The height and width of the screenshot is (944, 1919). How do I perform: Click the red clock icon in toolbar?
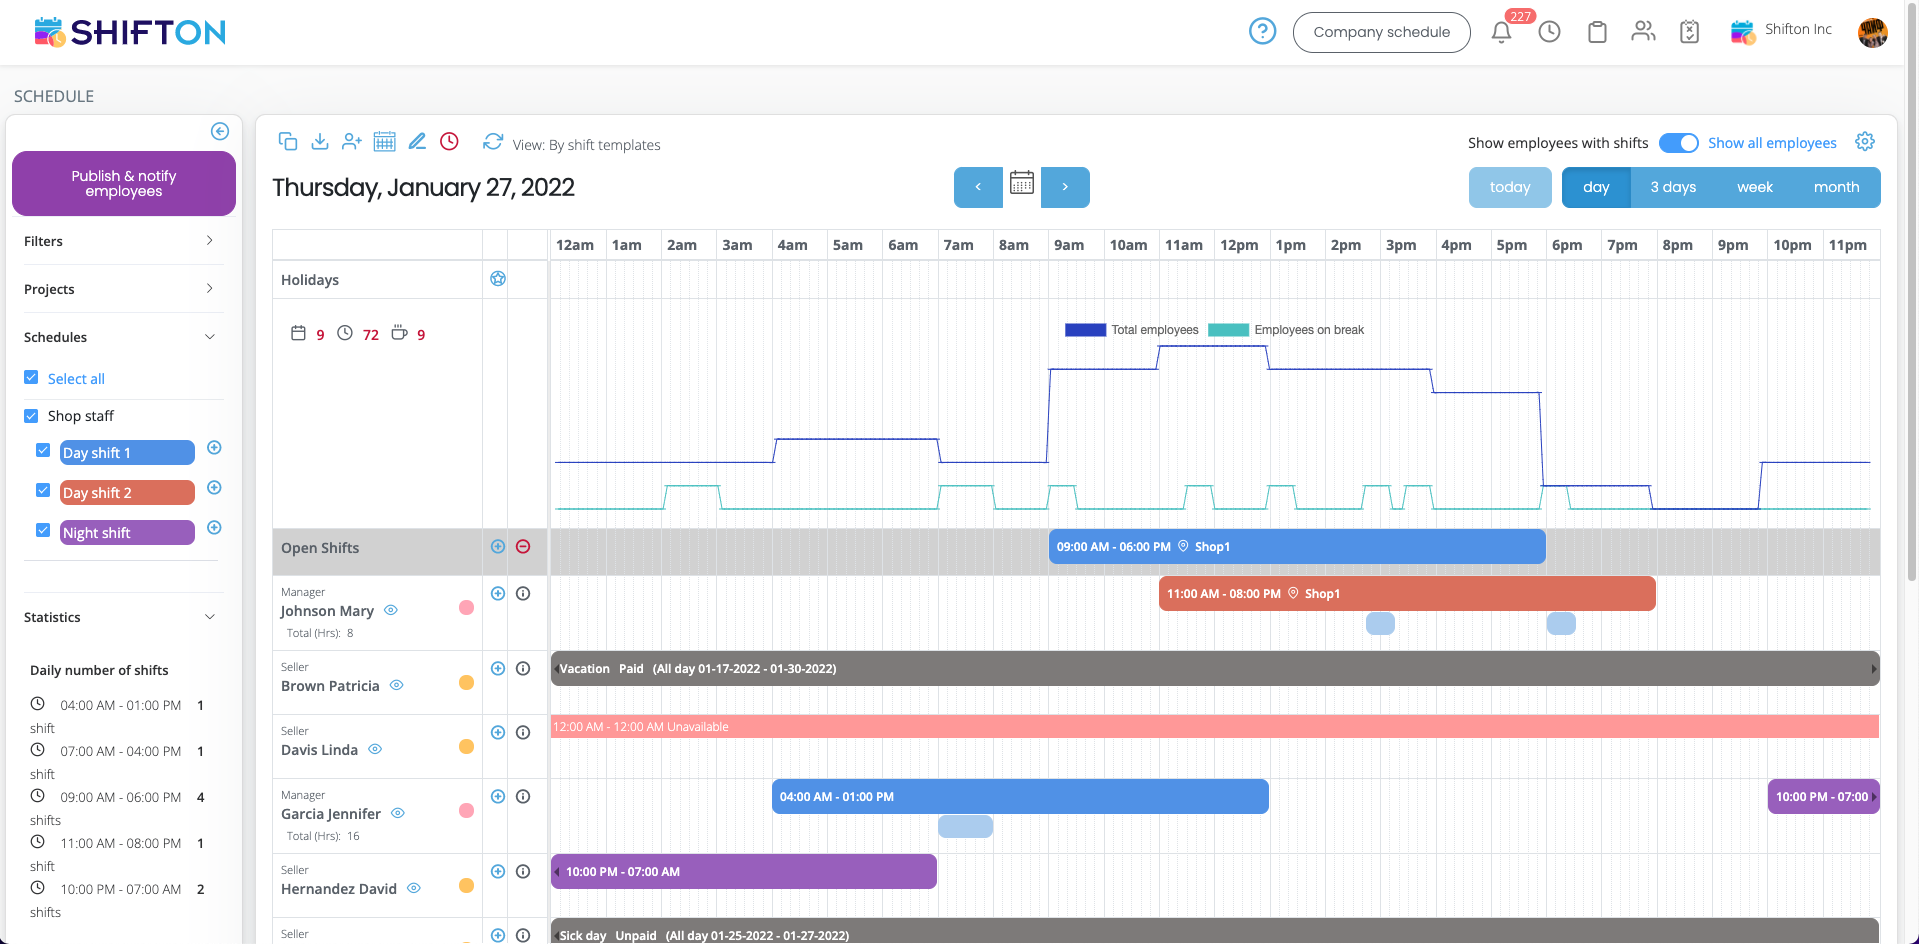pos(450,142)
